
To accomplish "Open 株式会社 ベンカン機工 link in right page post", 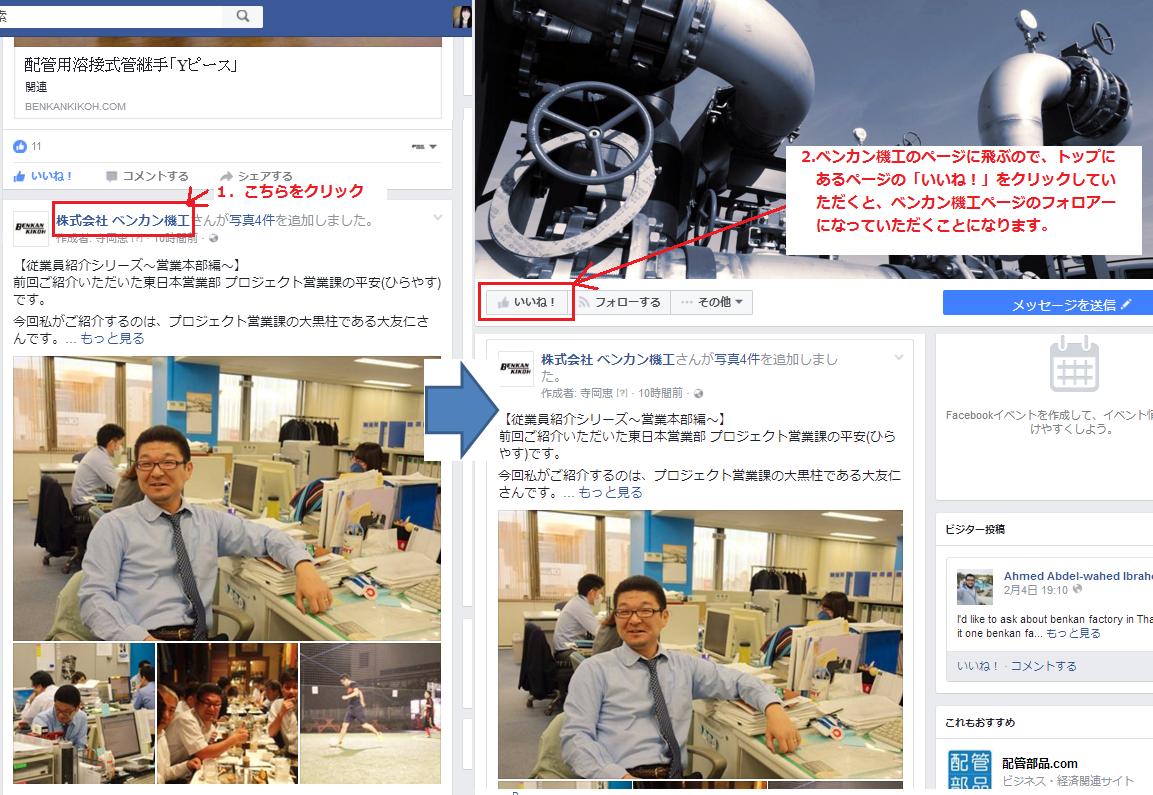I will (607, 359).
